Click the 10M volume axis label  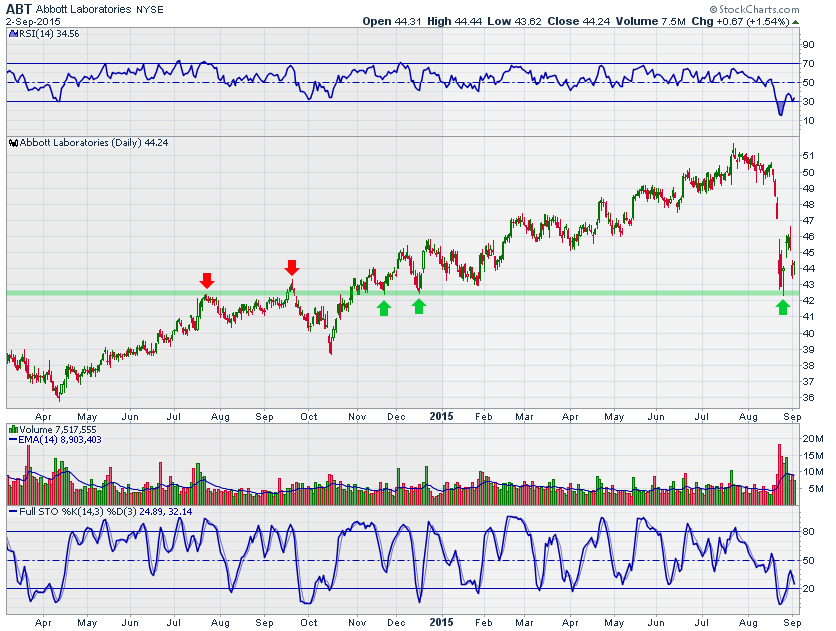[x=813, y=472]
